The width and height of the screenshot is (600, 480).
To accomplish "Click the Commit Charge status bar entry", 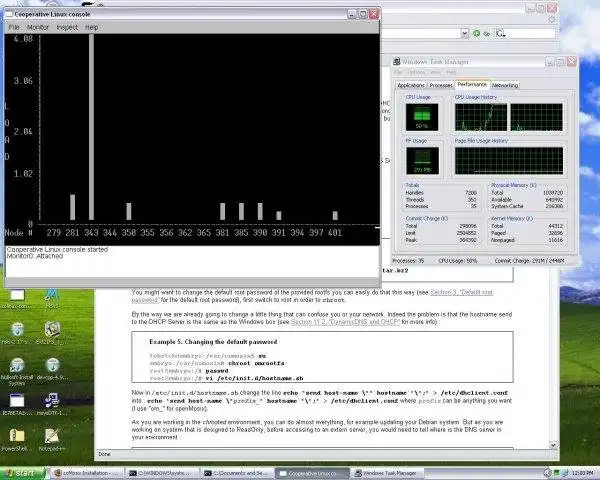I will (x=530, y=261).
